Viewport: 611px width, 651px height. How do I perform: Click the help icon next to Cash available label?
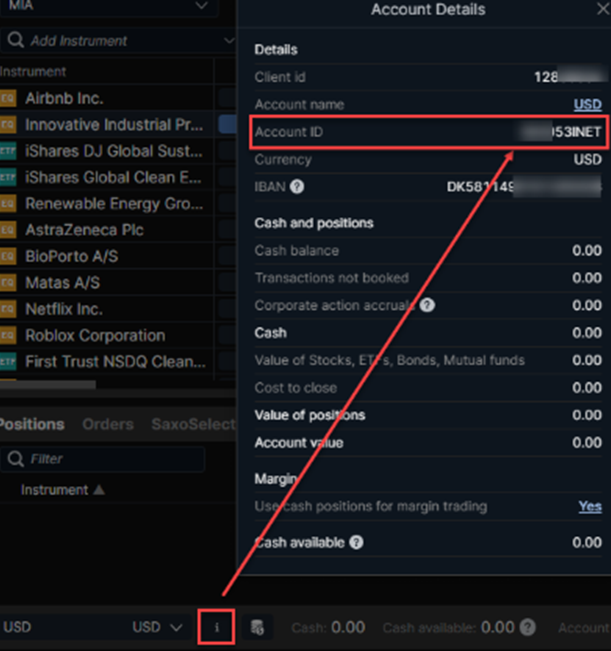click(356, 542)
